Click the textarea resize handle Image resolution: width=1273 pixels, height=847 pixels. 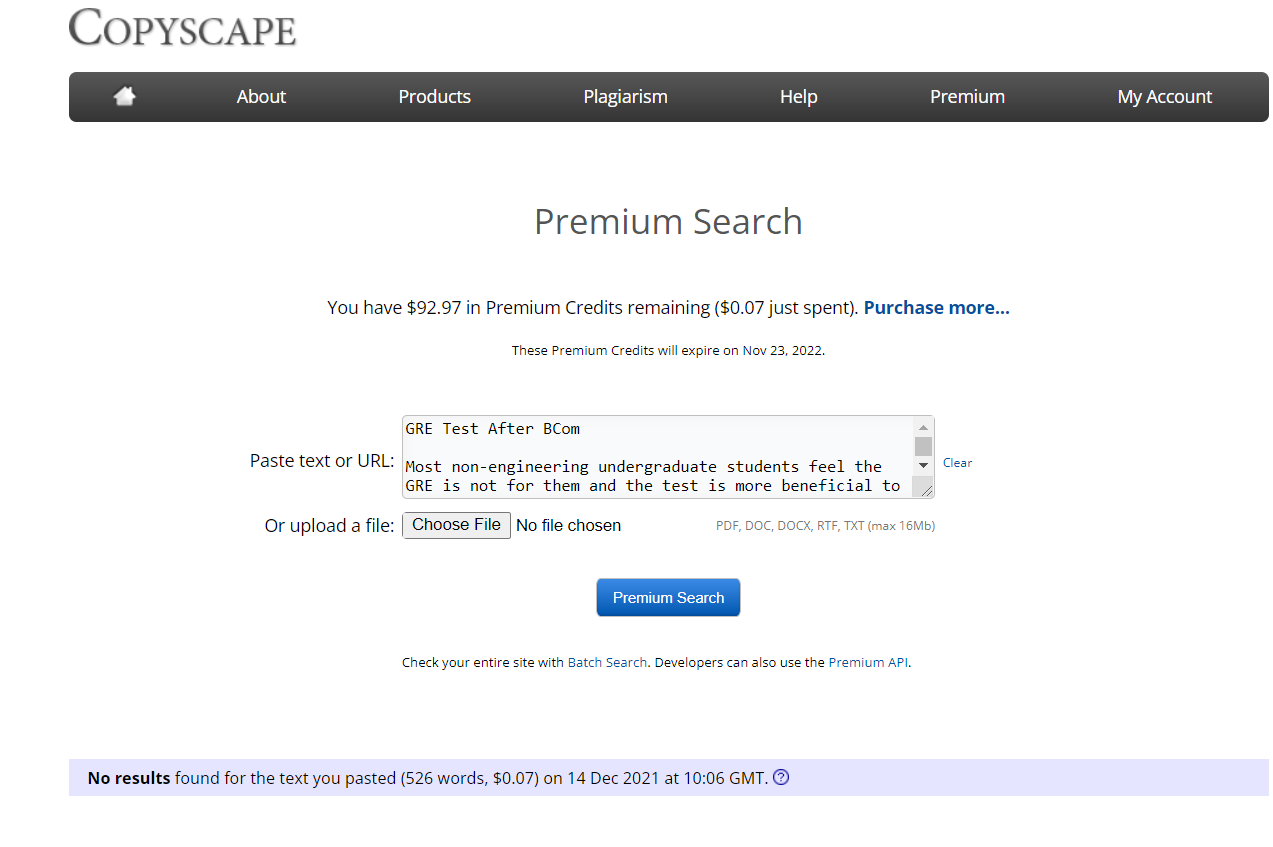coord(926,490)
